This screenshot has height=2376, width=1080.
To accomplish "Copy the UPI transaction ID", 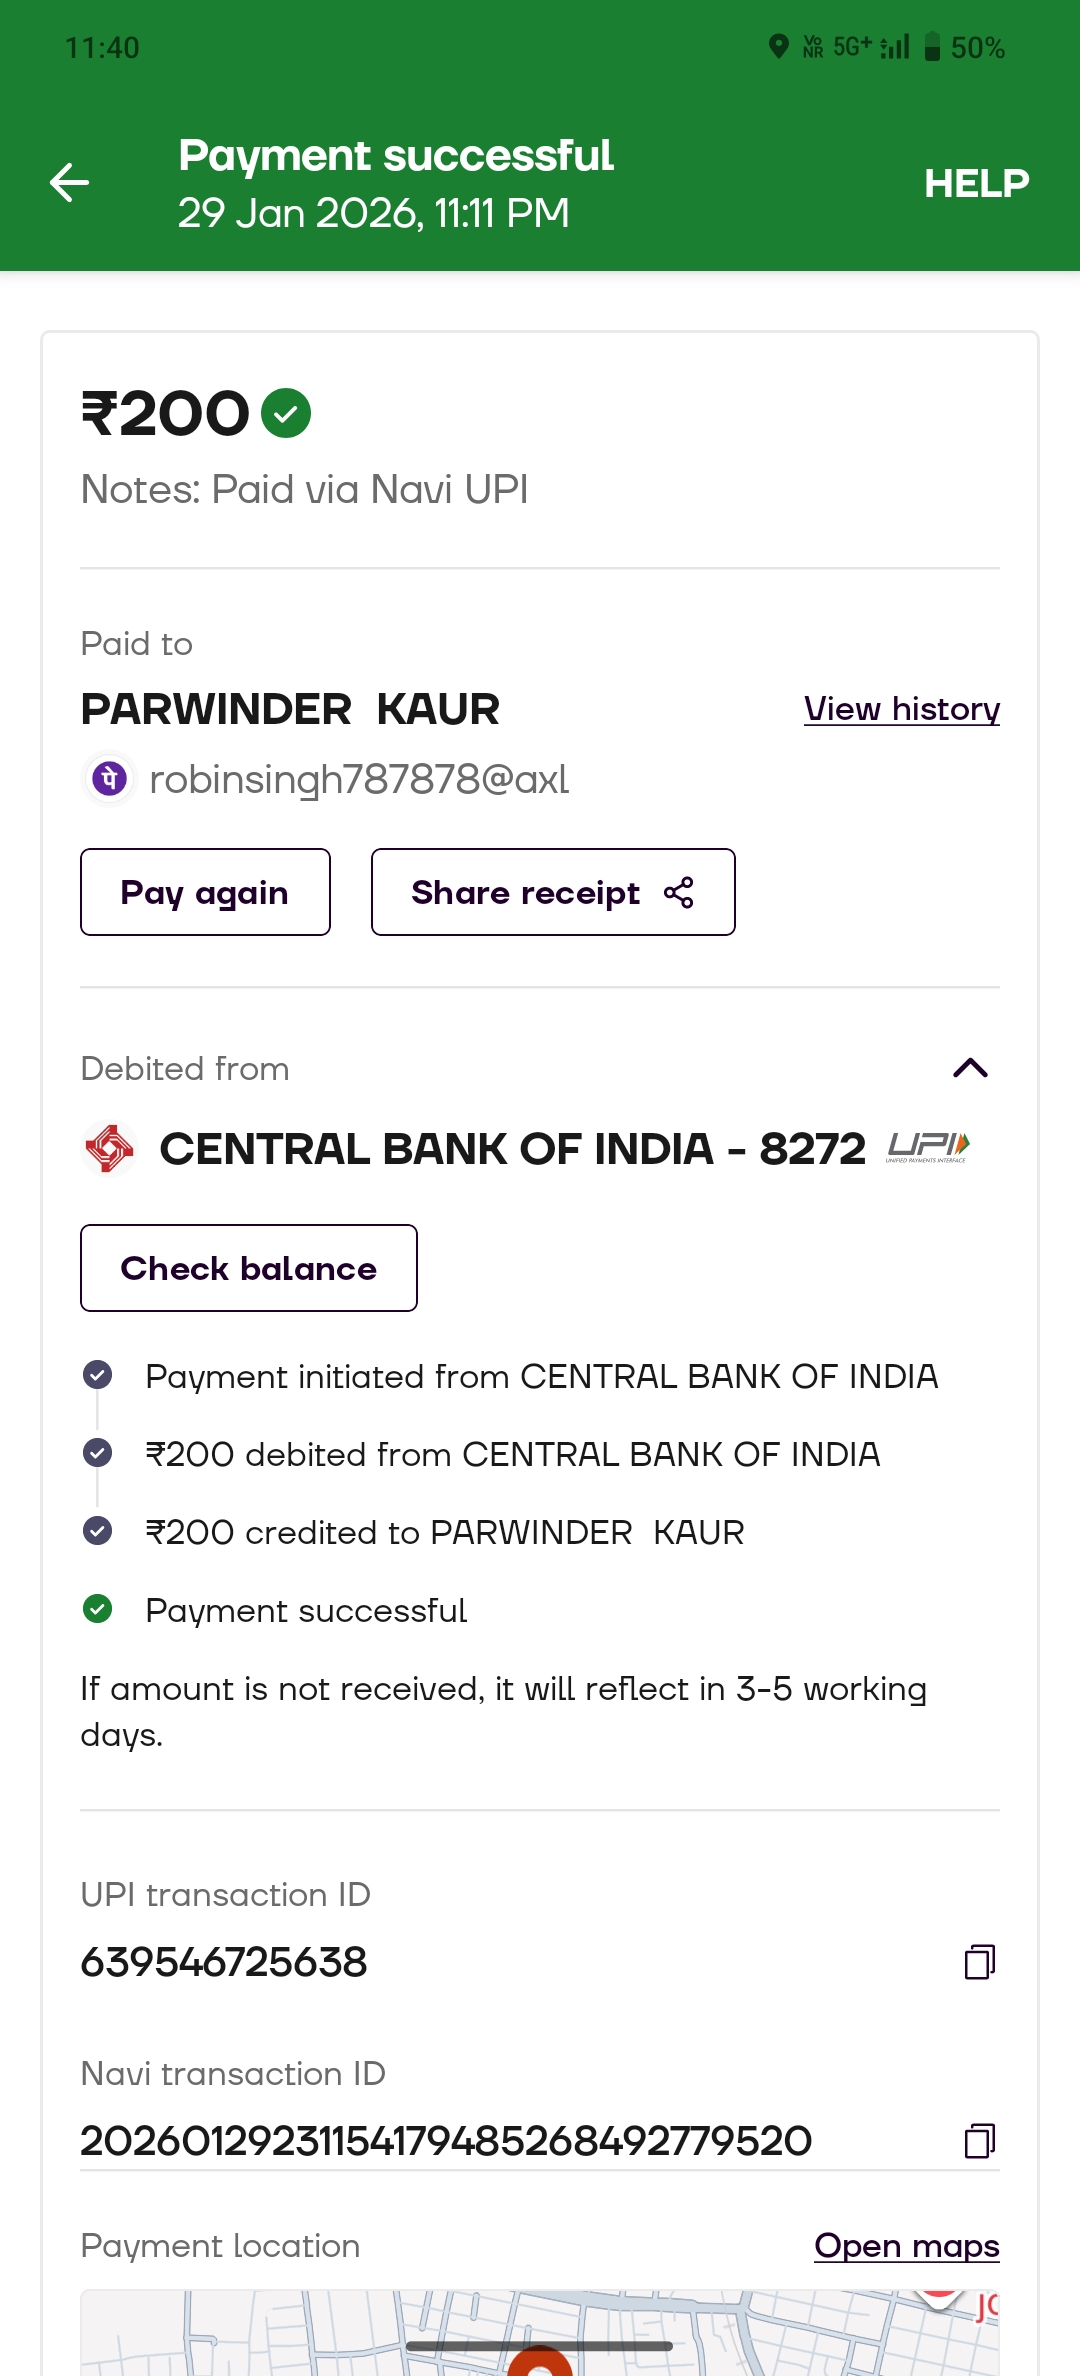I will [979, 1962].
